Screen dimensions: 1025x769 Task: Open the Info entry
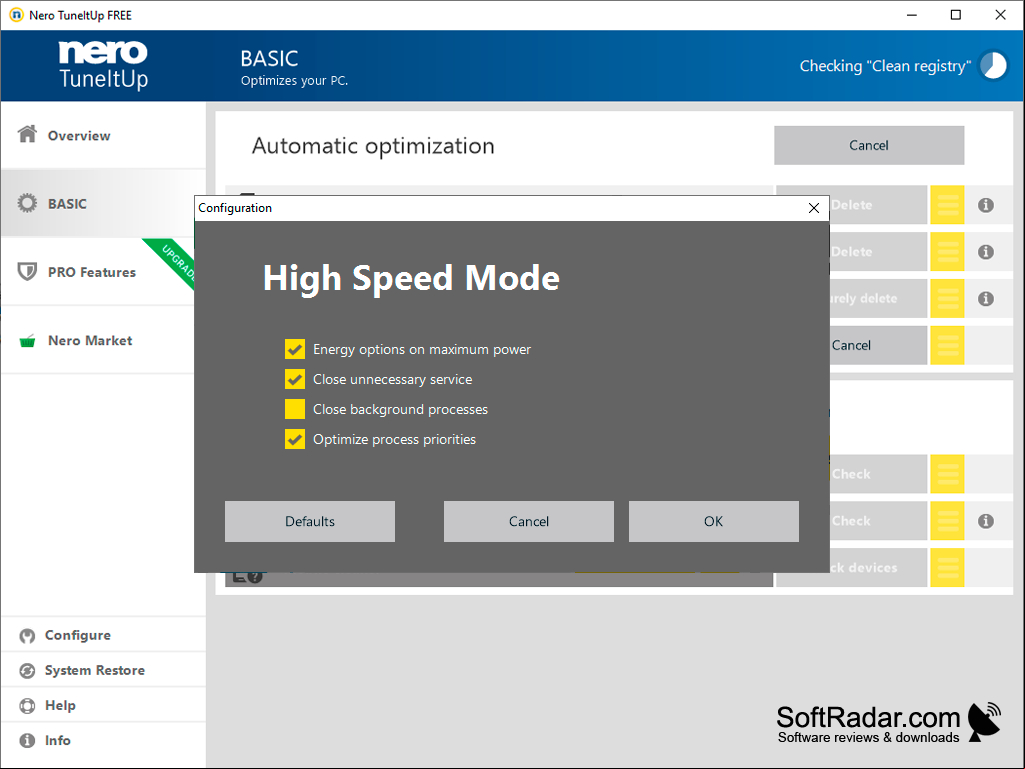point(103,740)
